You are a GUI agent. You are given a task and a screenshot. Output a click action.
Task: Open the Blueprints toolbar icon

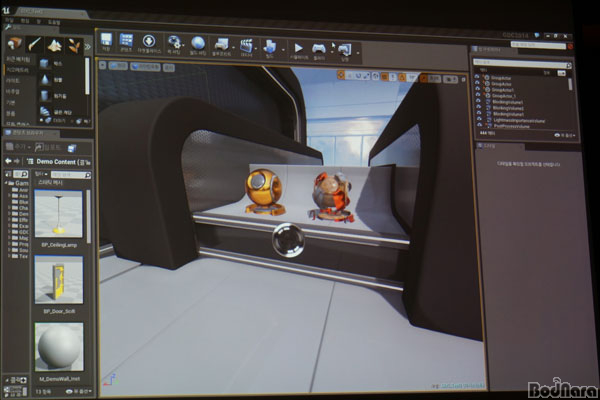tap(222, 46)
